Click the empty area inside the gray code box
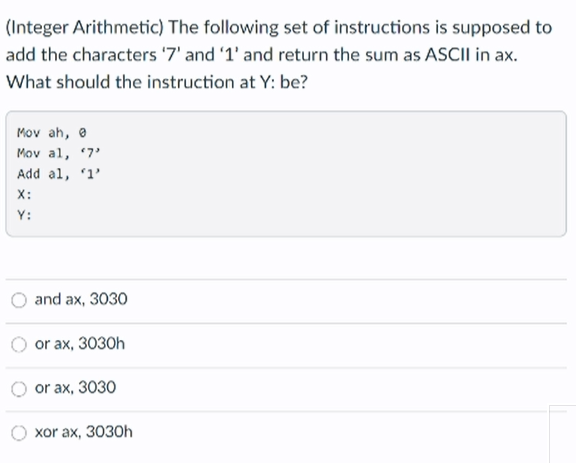Image resolution: width=576 pixels, height=463 pixels. pyautogui.click(x=331, y=184)
